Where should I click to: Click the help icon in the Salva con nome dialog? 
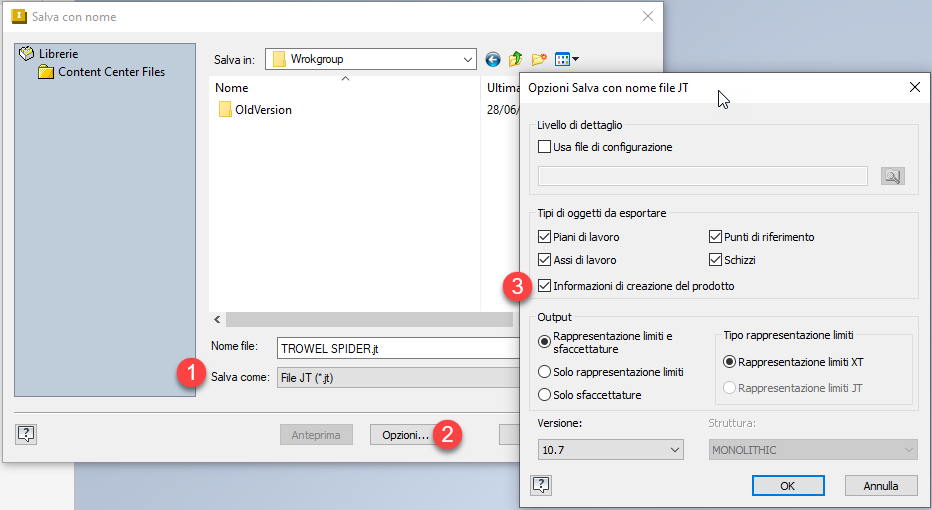click(26, 434)
